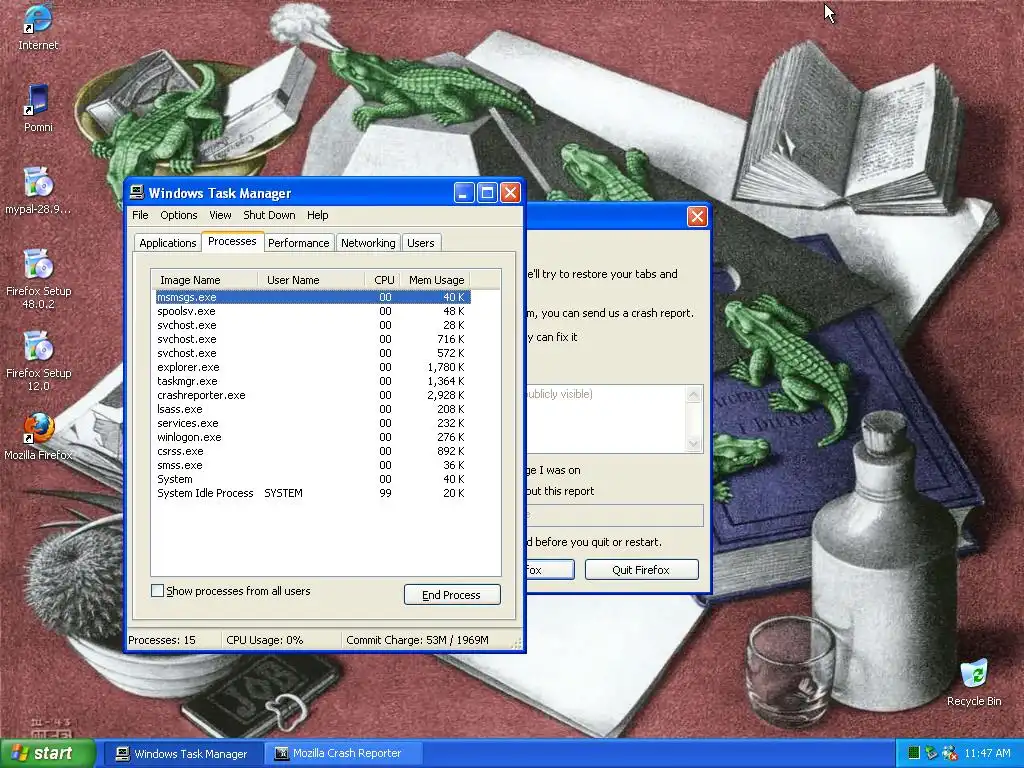The height and width of the screenshot is (768, 1024).
Task: Select the msmsgs.exe process row
Action: pyautogui.click(x=312, y=297)
